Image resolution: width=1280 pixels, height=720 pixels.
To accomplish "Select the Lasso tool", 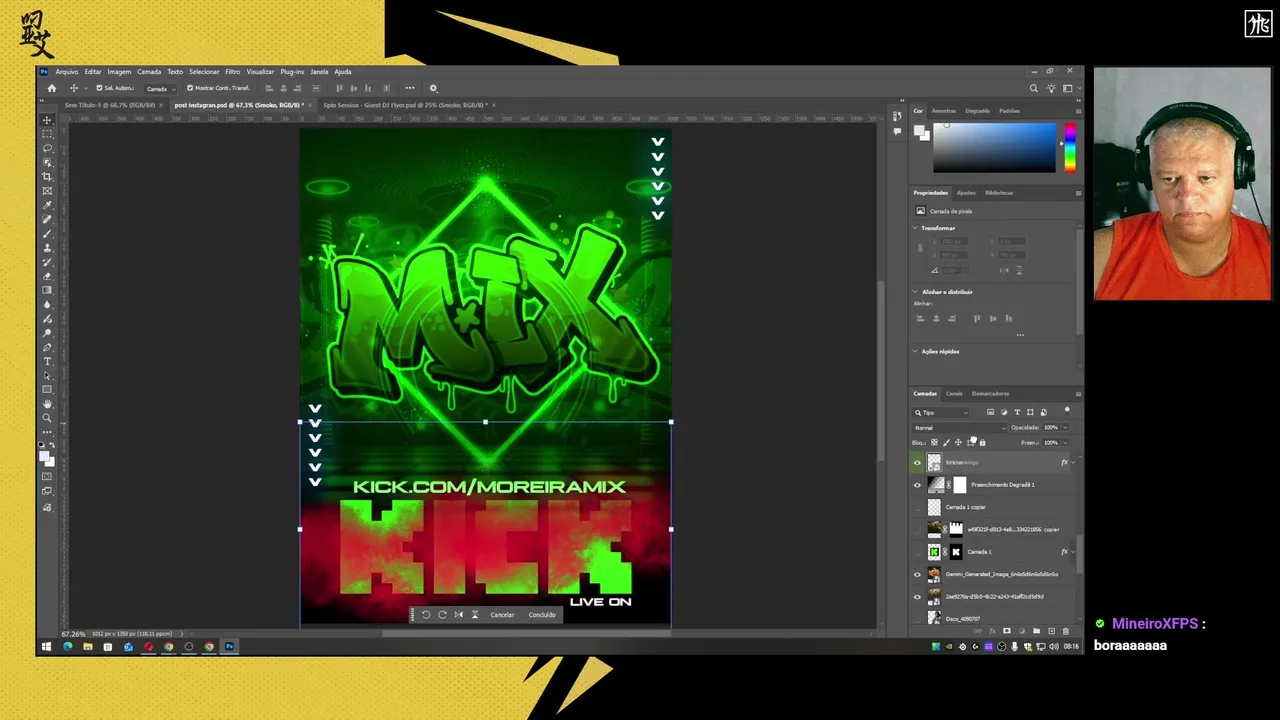I will click(x=47, y=148).
